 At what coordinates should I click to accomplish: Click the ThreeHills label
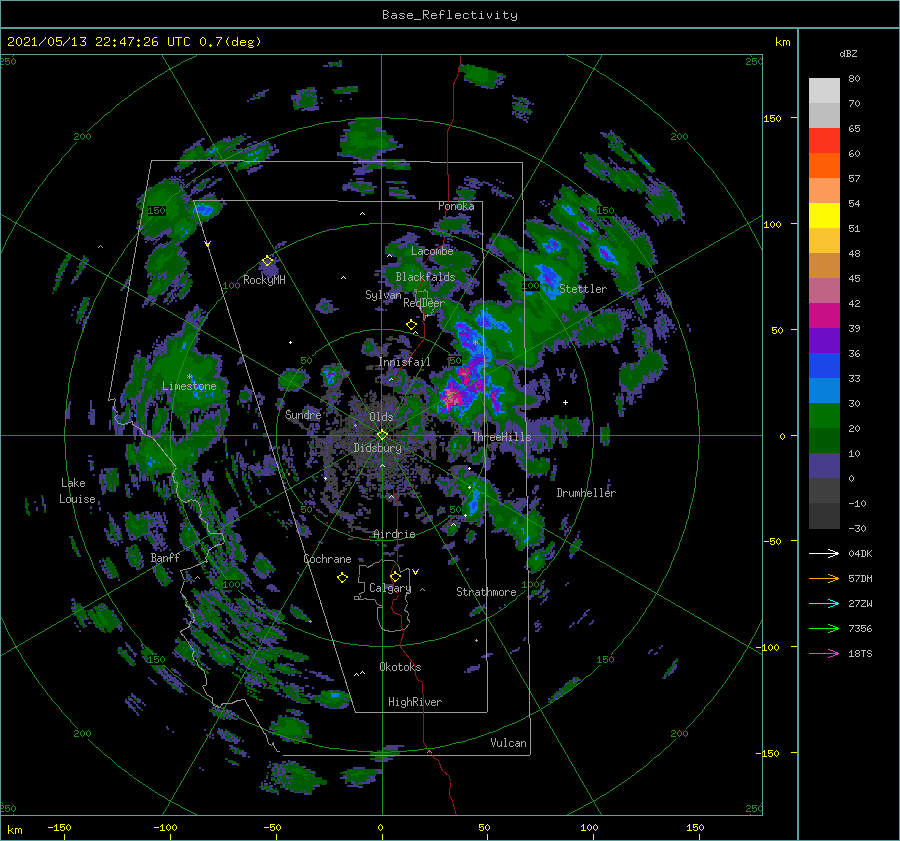tap(502, 437)
